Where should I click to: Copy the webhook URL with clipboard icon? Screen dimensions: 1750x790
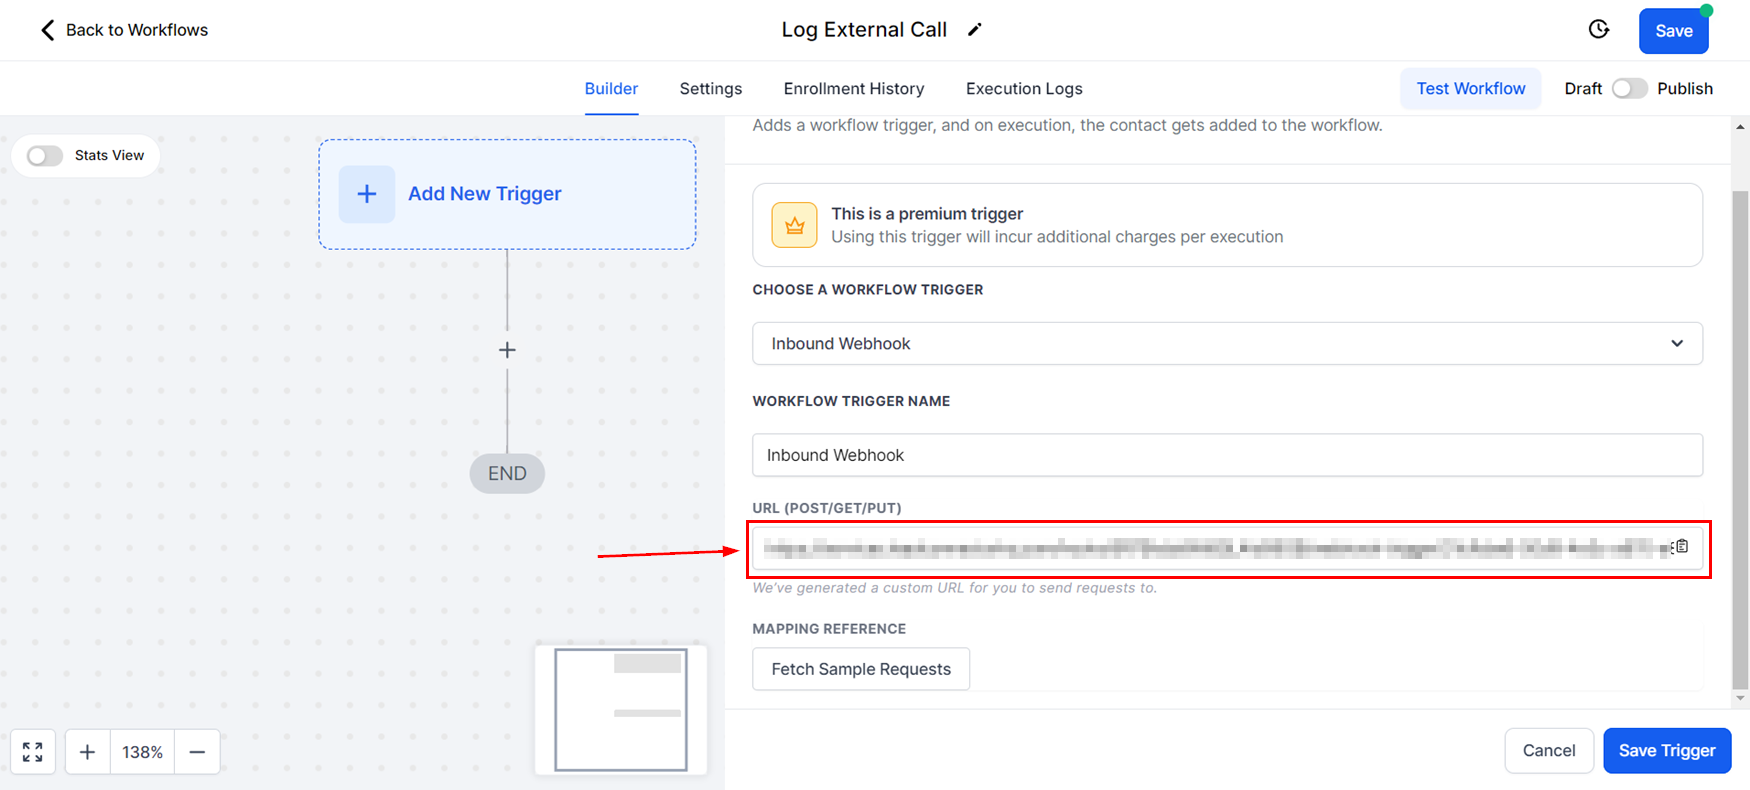pos(1682,547)
